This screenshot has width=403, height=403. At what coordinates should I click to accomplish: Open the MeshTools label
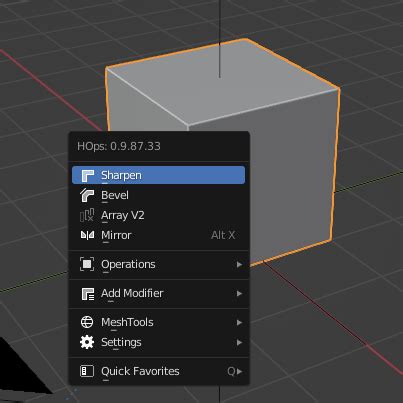(127, 322)
